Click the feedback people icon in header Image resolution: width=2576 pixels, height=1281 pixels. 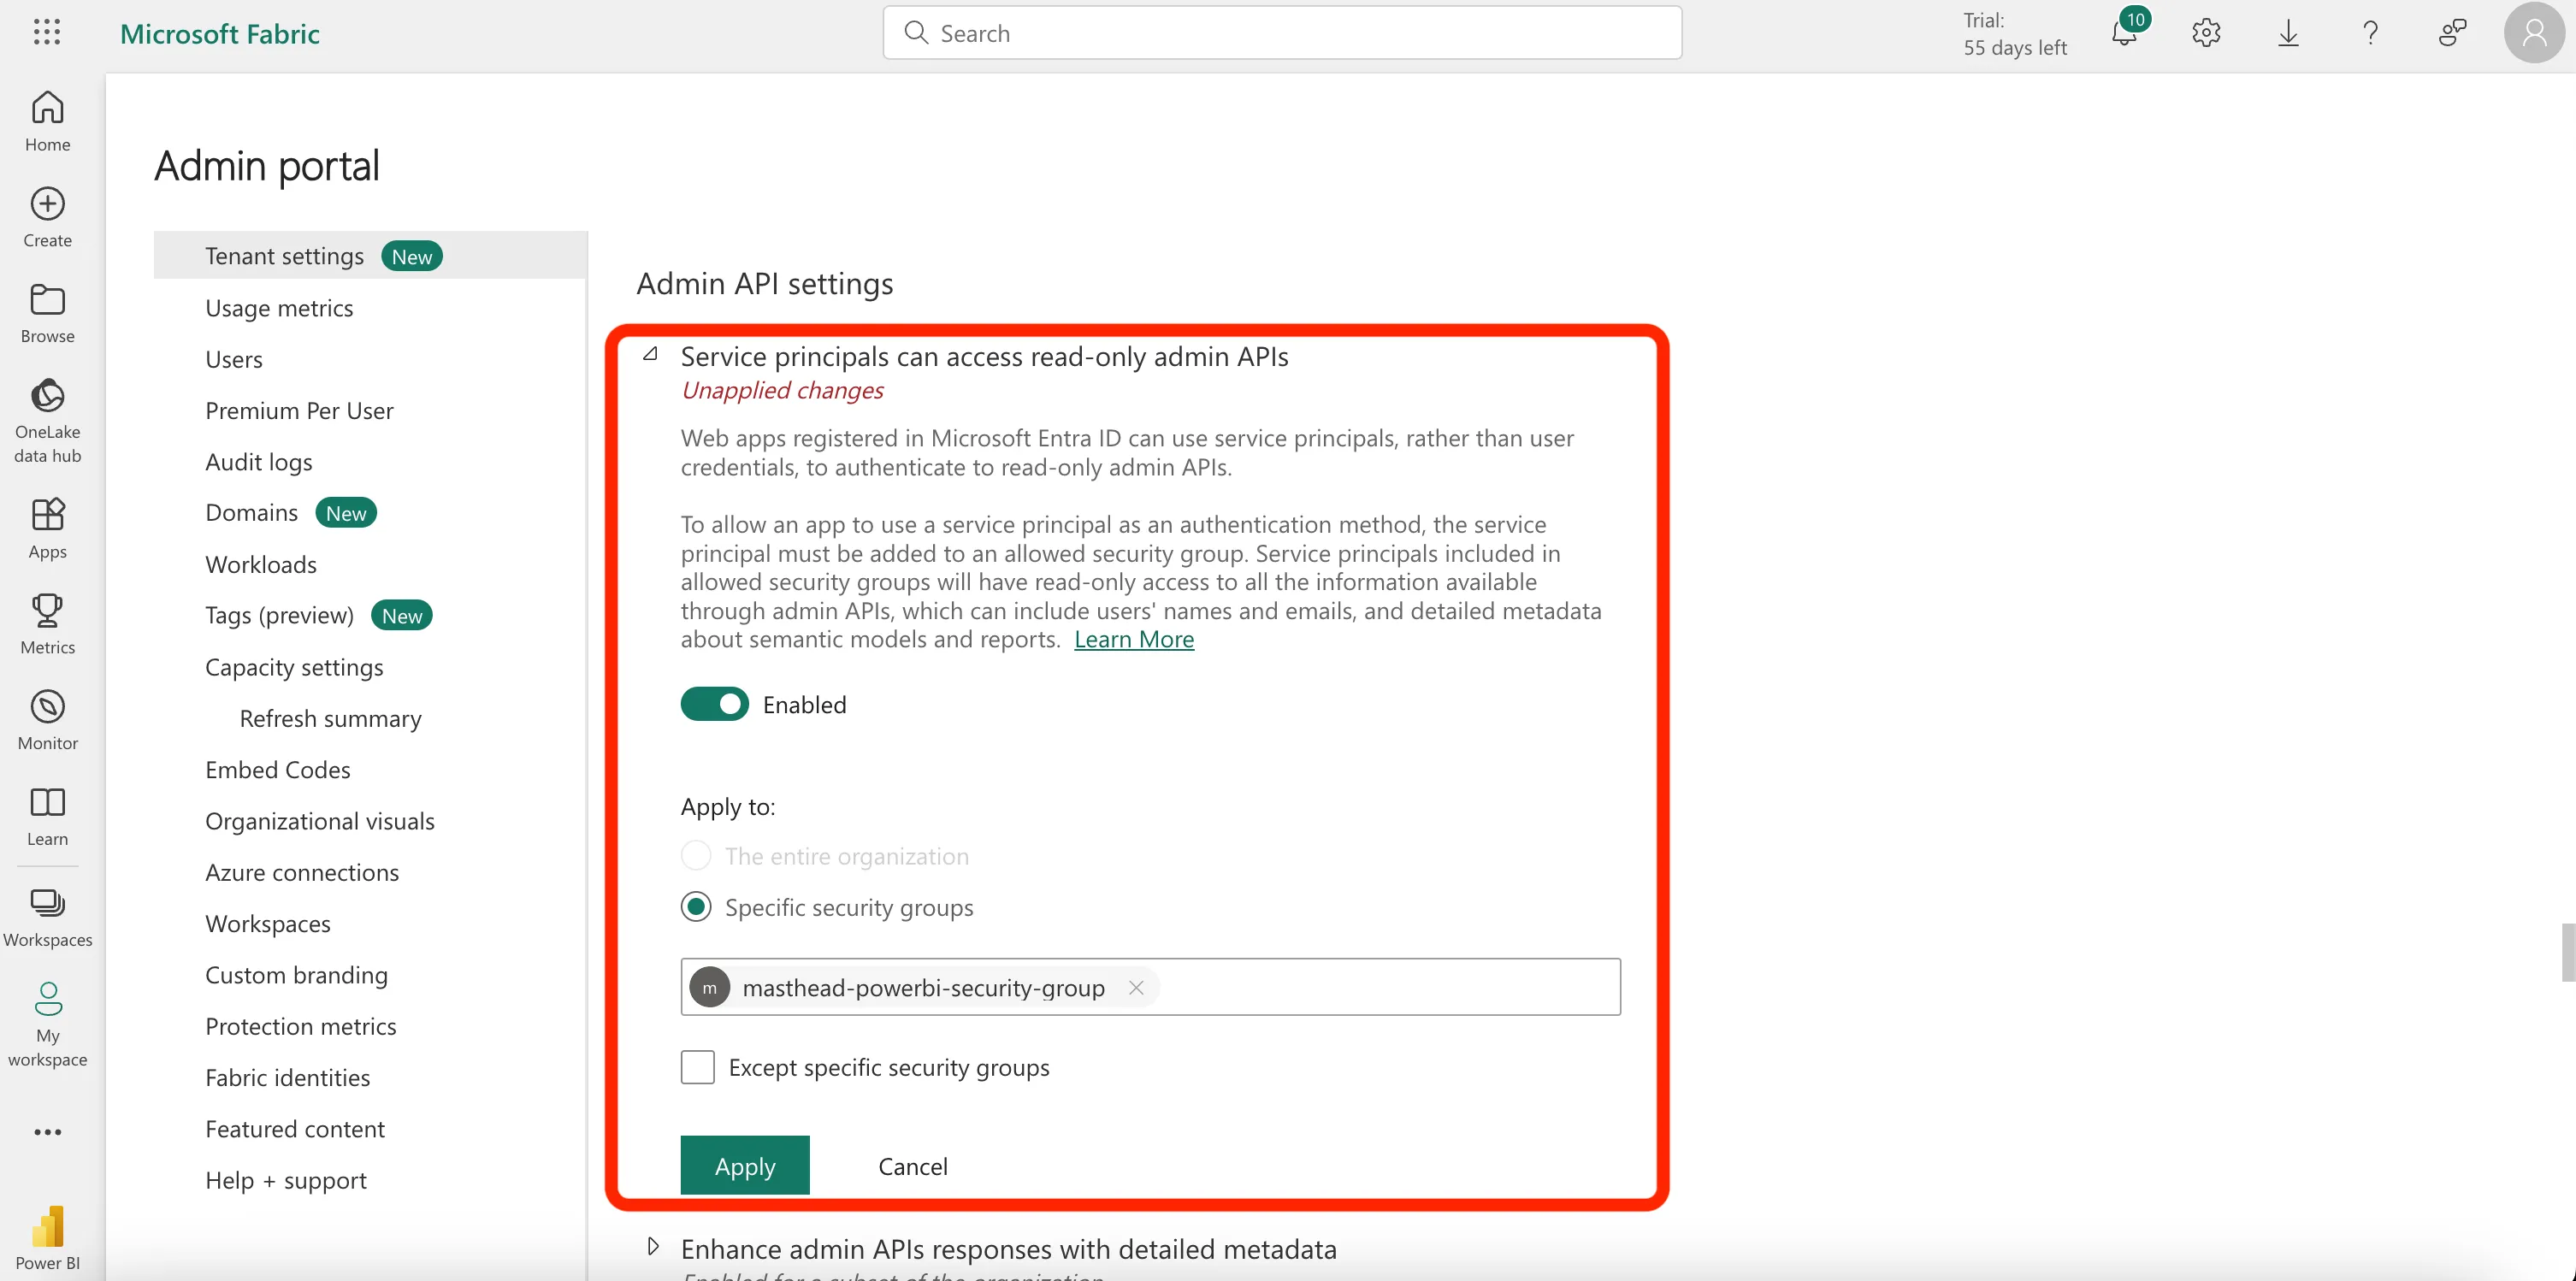pos(2452,33)
